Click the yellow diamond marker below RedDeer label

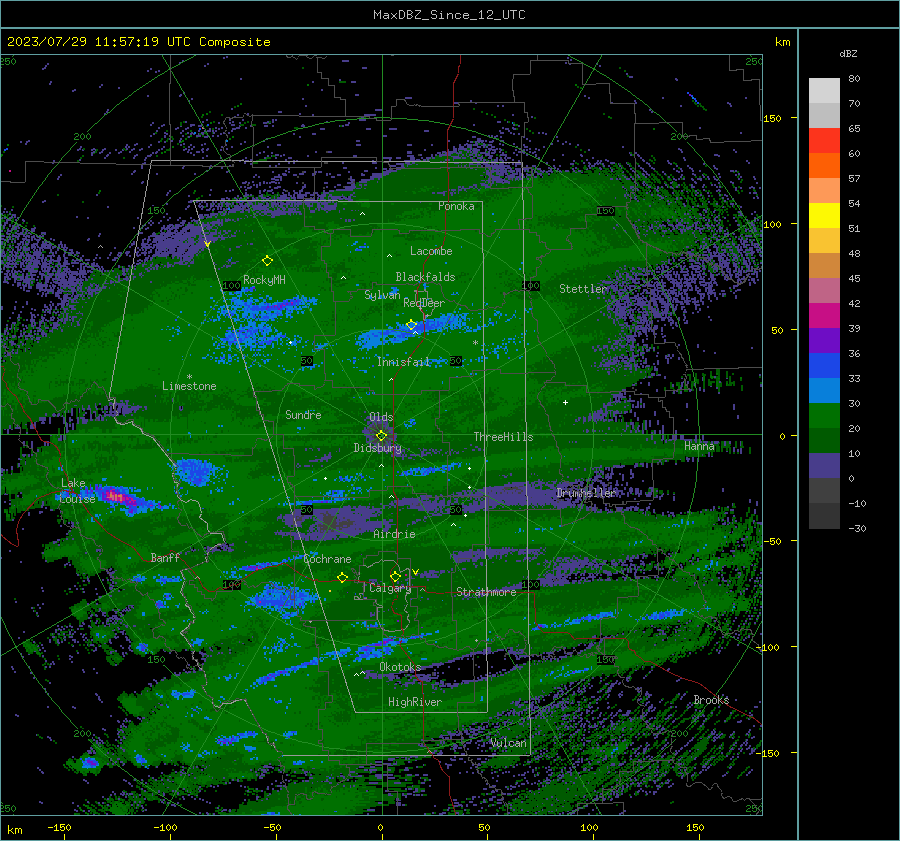click(x=411, y=325)
